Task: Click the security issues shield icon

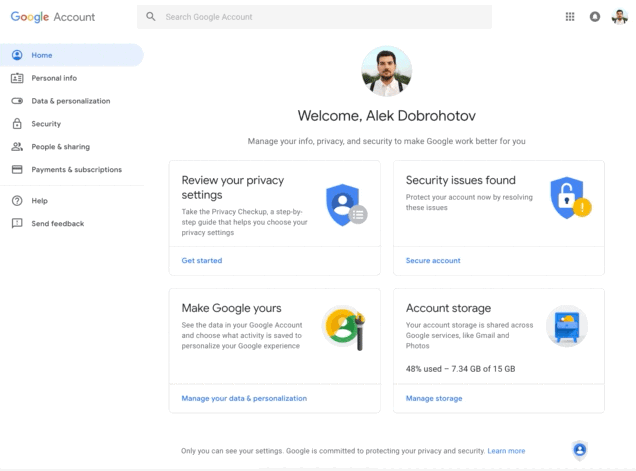Action: (570, 198)
